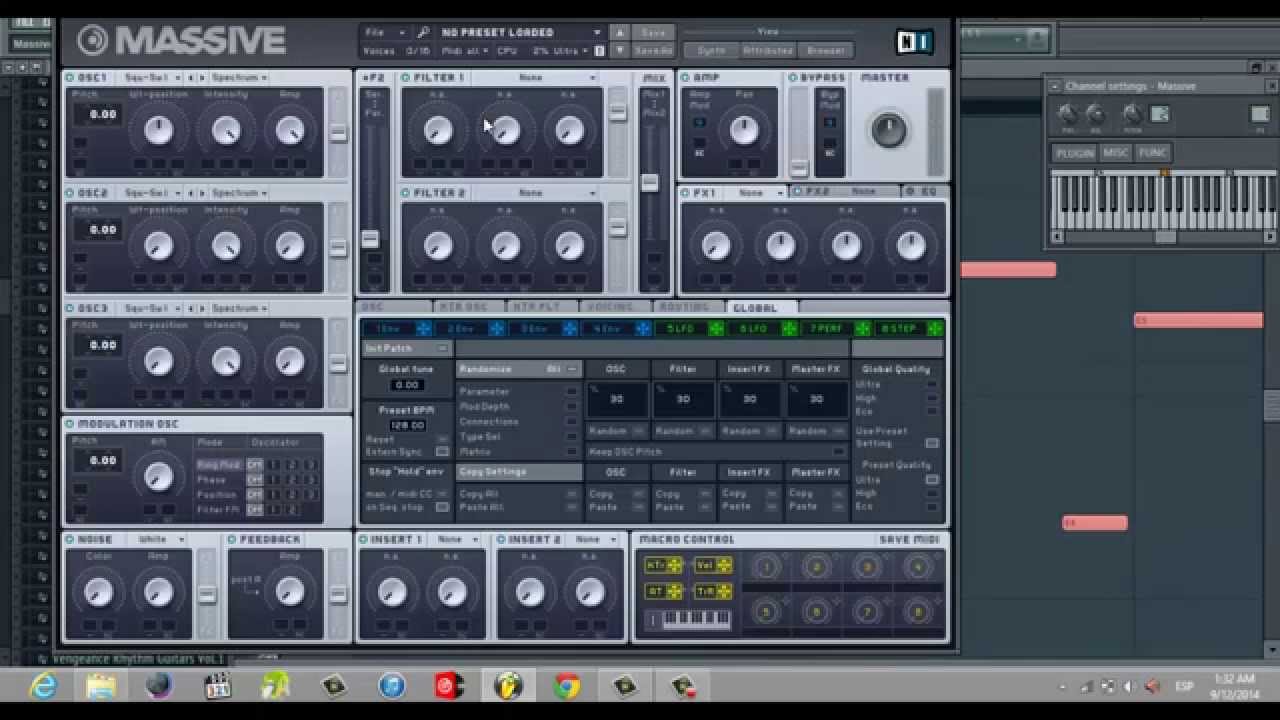Toggle the Filter 1 power button
Image resolution: width=1280 pixels, height=720 pixels.
coord(406,77)
